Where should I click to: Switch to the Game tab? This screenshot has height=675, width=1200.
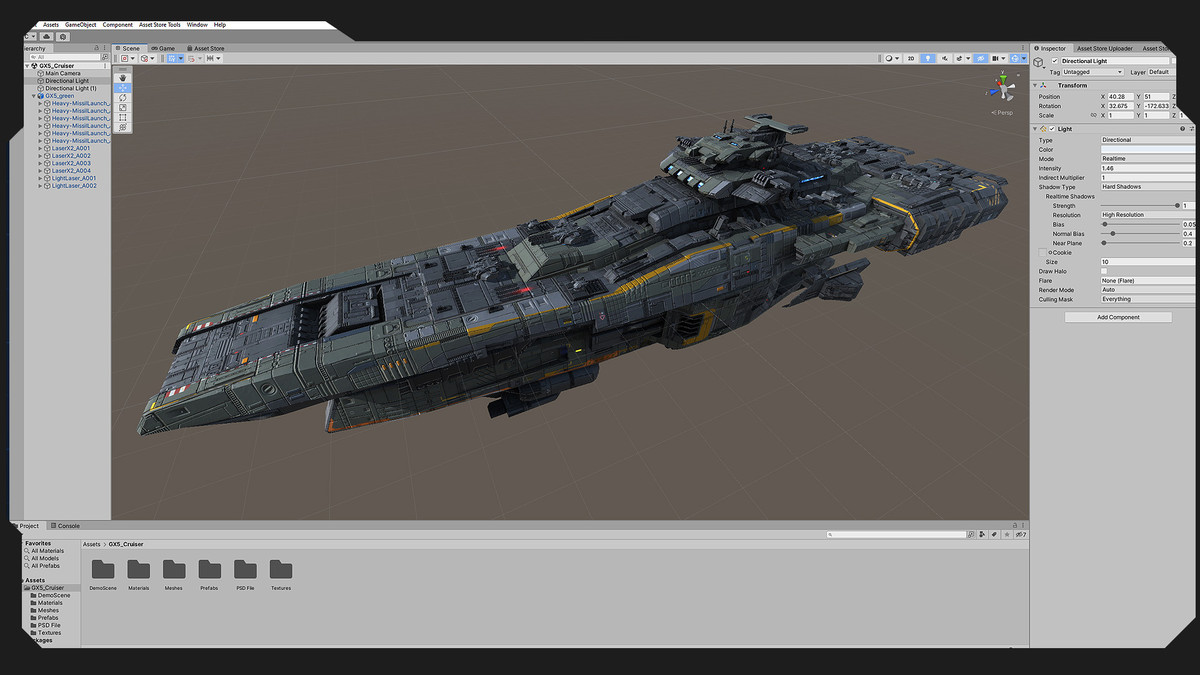pos(163,48)
